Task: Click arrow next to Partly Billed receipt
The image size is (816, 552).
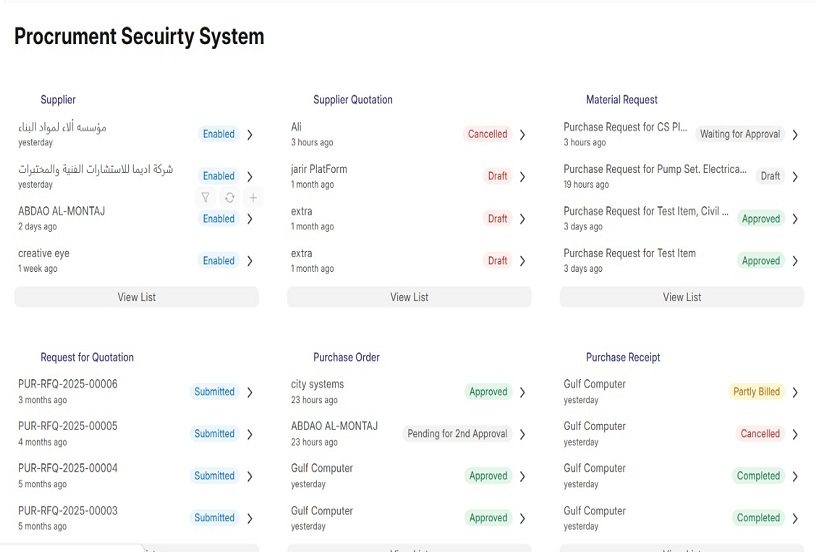Action: coord(795,392)
